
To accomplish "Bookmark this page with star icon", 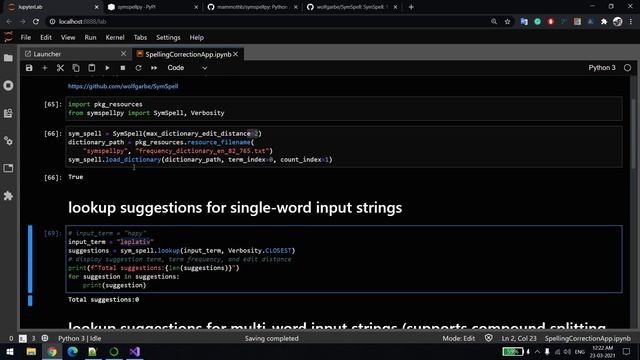I will [507, 22].
